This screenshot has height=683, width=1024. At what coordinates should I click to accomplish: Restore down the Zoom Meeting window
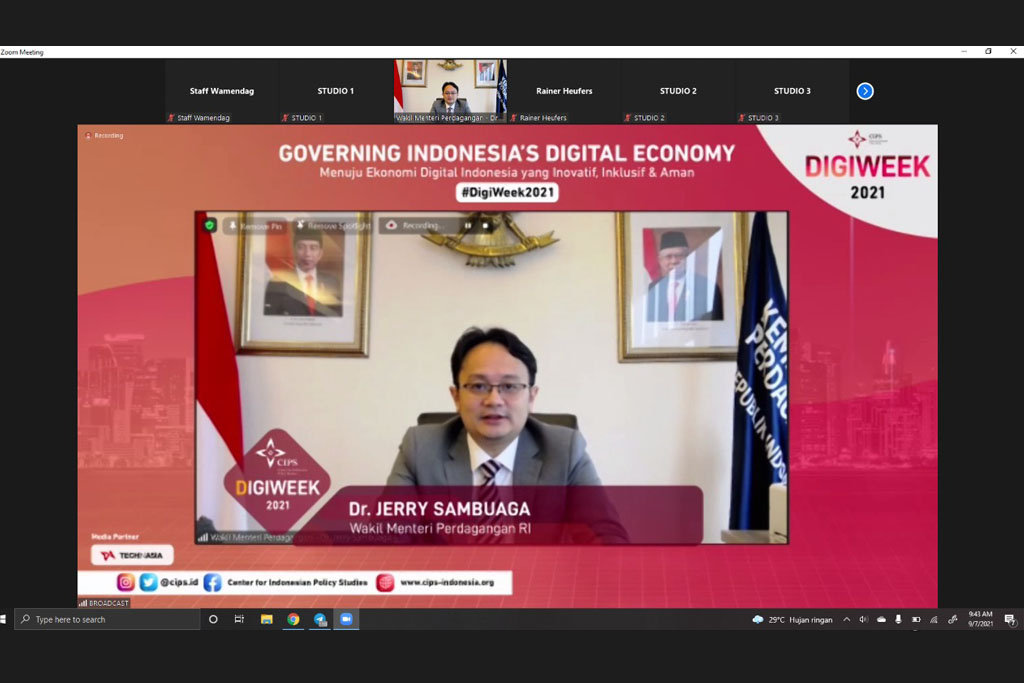(988, 52)
